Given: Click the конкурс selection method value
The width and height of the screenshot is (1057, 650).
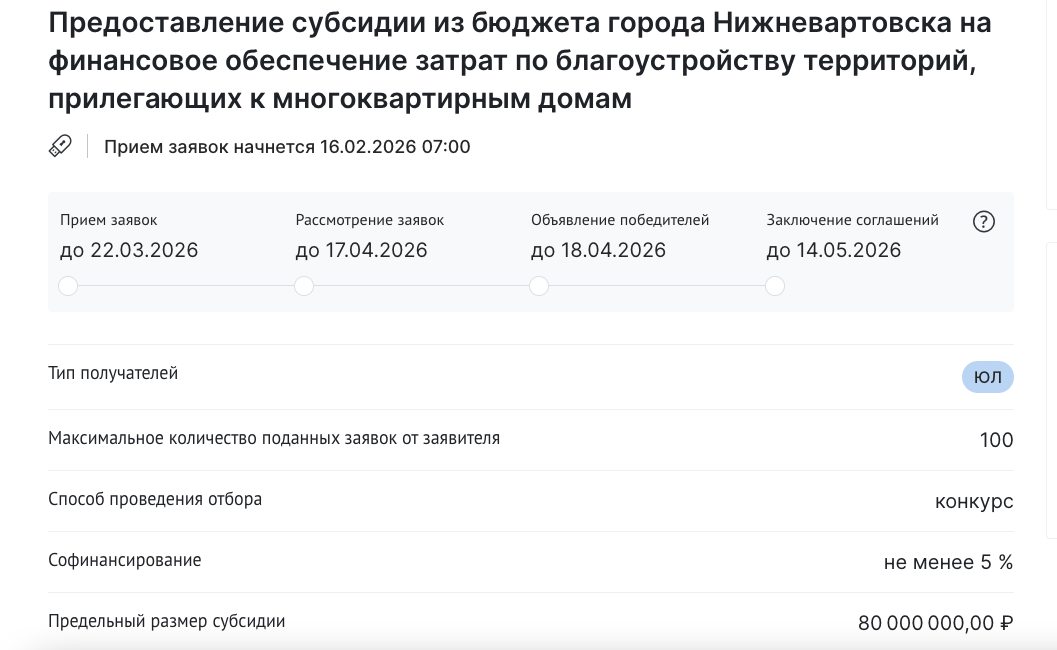Looking at the screenshot, I should point(974,501).
